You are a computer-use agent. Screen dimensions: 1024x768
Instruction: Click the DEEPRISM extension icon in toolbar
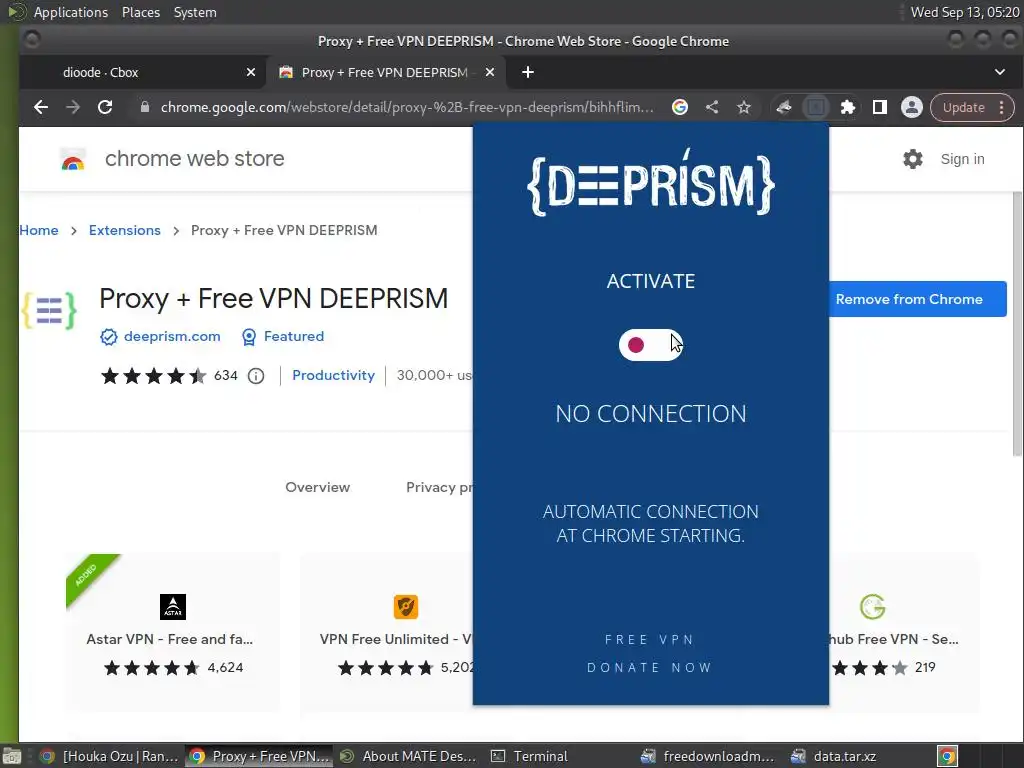click(x=816, y=107)
